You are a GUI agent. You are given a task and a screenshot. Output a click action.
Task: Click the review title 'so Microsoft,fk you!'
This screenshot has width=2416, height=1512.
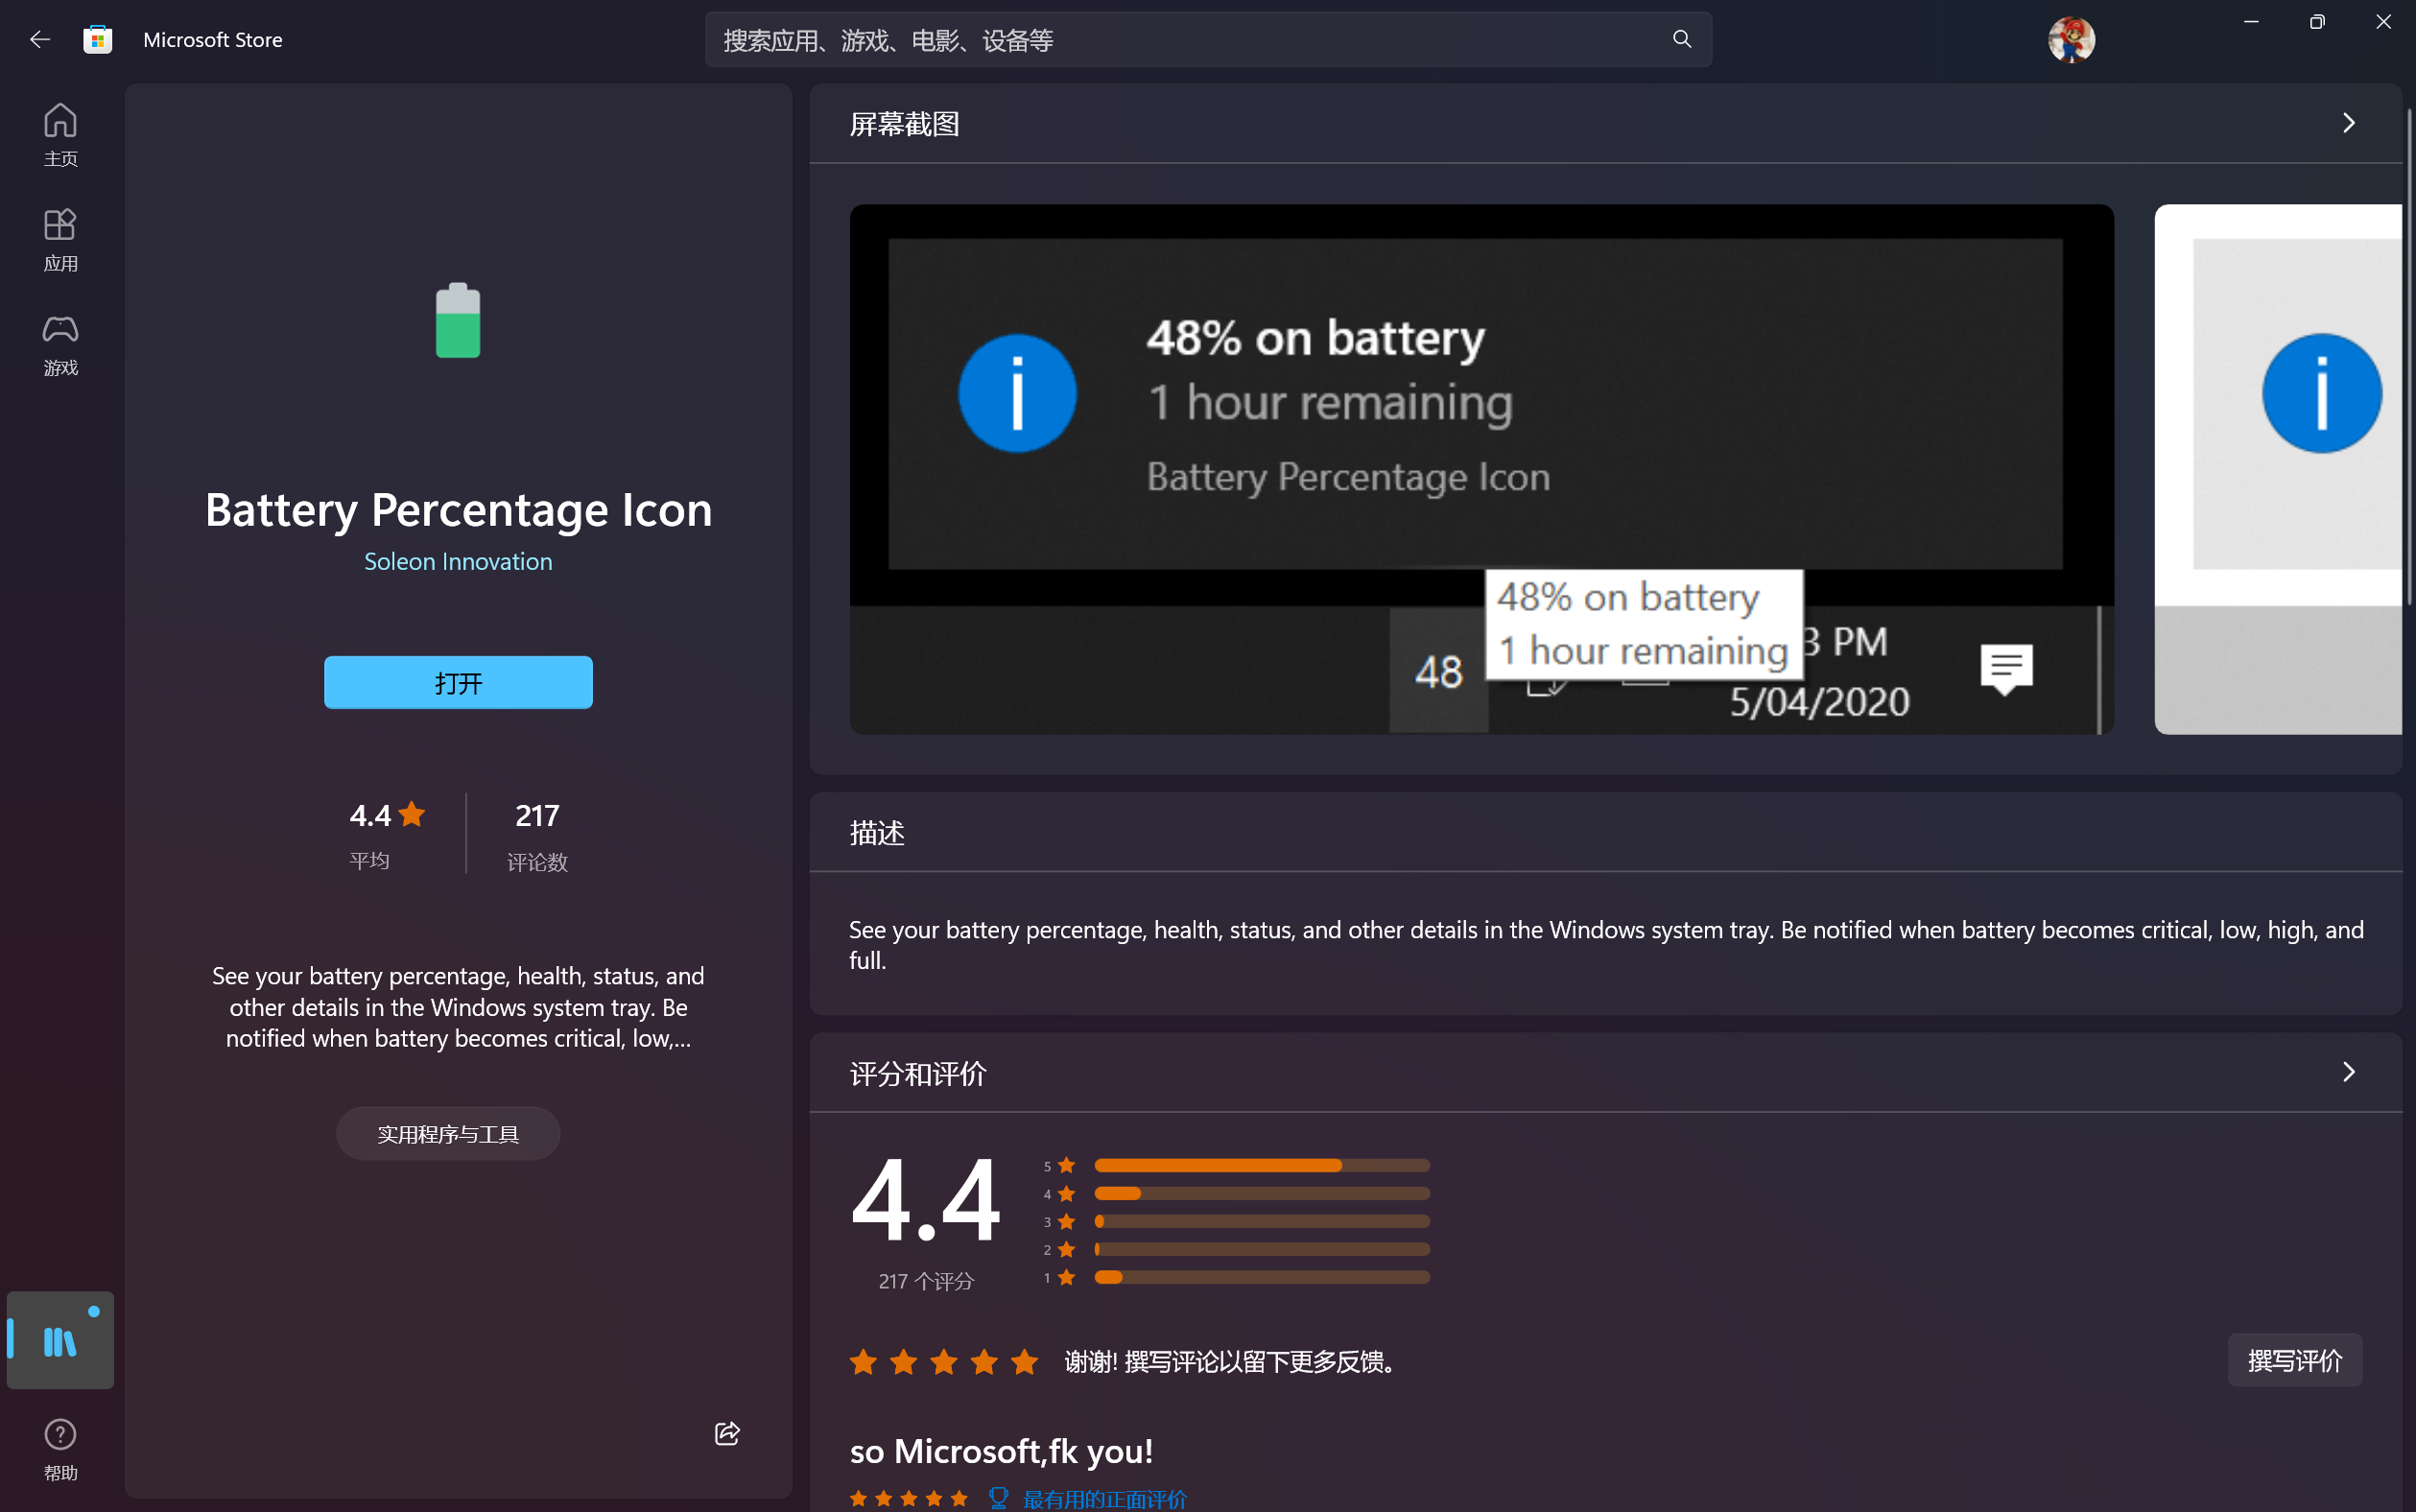point(1001,1450)
